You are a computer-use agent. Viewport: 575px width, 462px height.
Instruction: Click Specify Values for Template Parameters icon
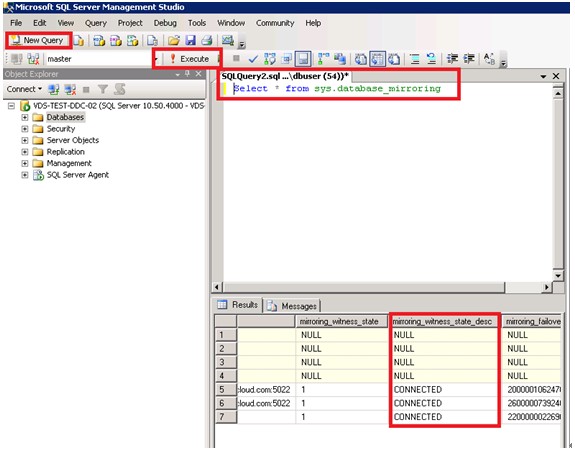pyautogui.click(x=489, y=59)
